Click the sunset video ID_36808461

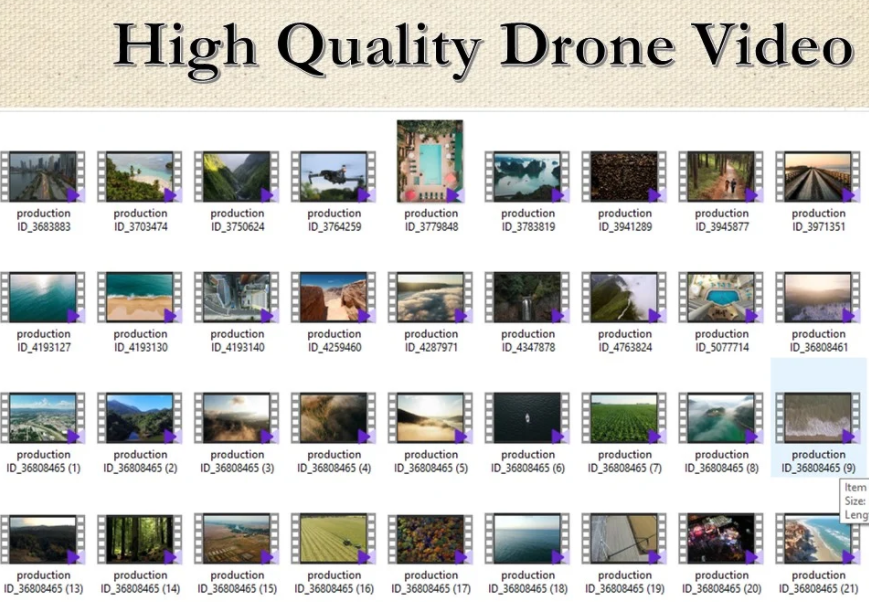[x=818, y=300]
